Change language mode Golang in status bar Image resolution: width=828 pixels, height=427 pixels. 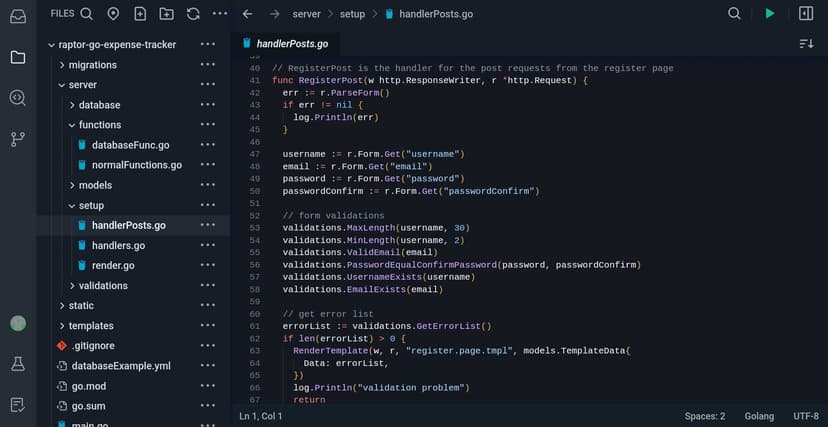click(759, 416)
